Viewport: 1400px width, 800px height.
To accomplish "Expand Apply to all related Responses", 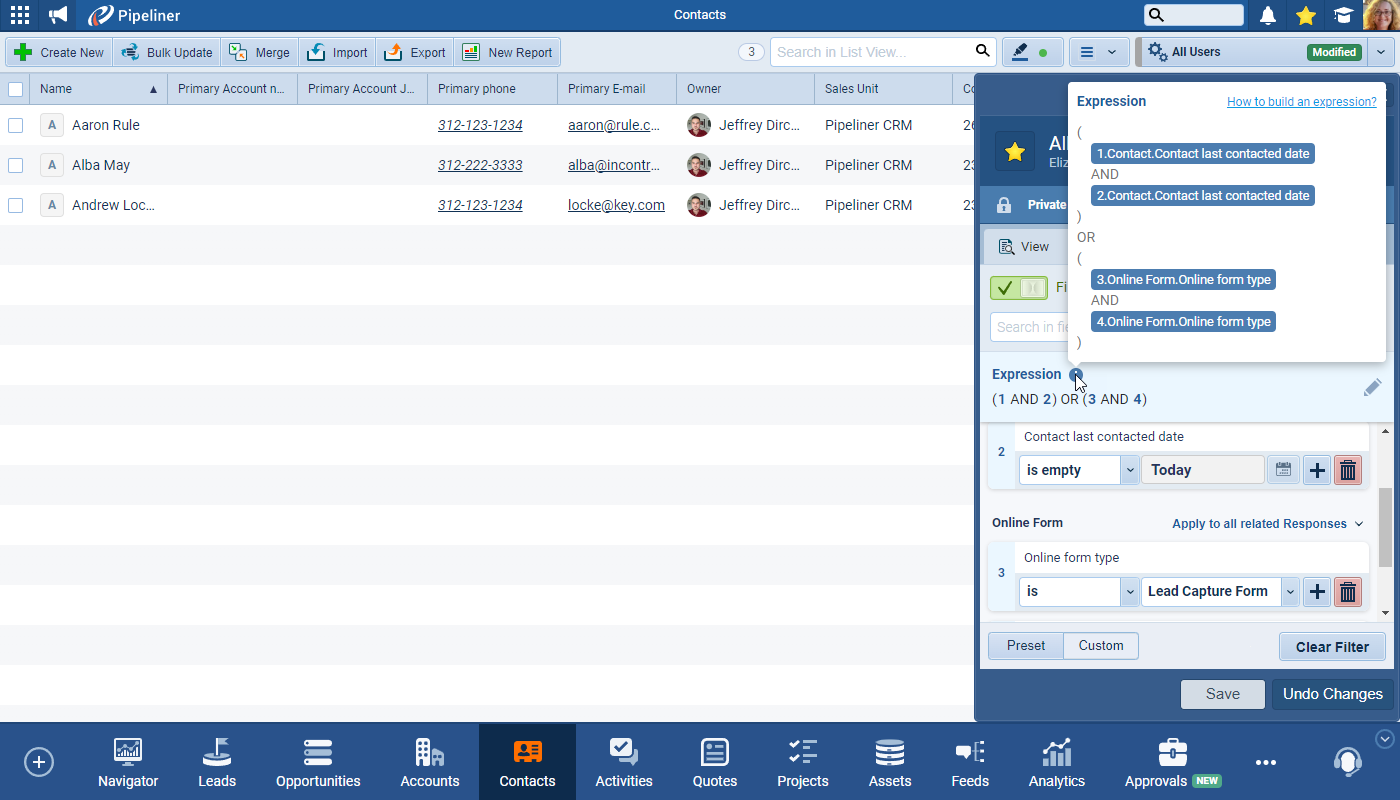I will 1267,523.
